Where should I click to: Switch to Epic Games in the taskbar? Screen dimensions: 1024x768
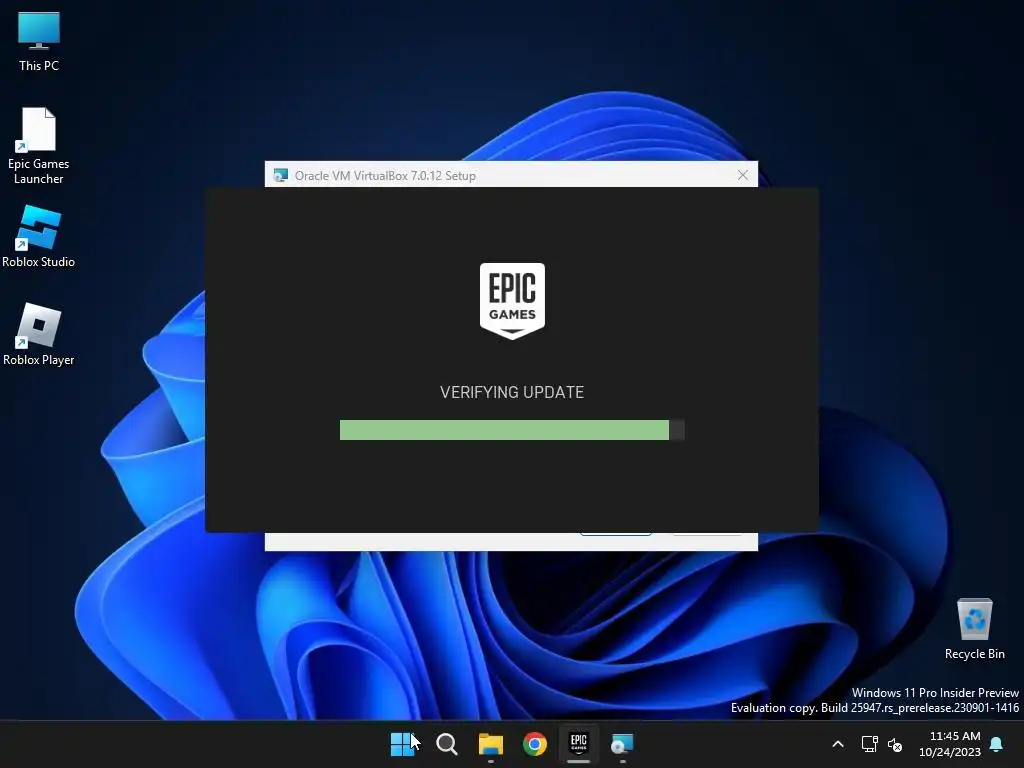[579, 744]
